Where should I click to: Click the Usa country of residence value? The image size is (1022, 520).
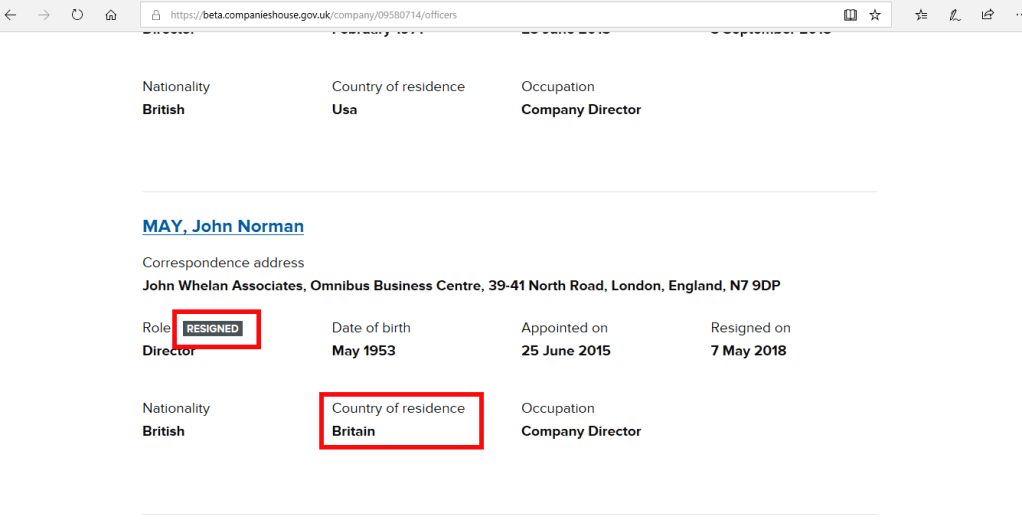(344, 110)
